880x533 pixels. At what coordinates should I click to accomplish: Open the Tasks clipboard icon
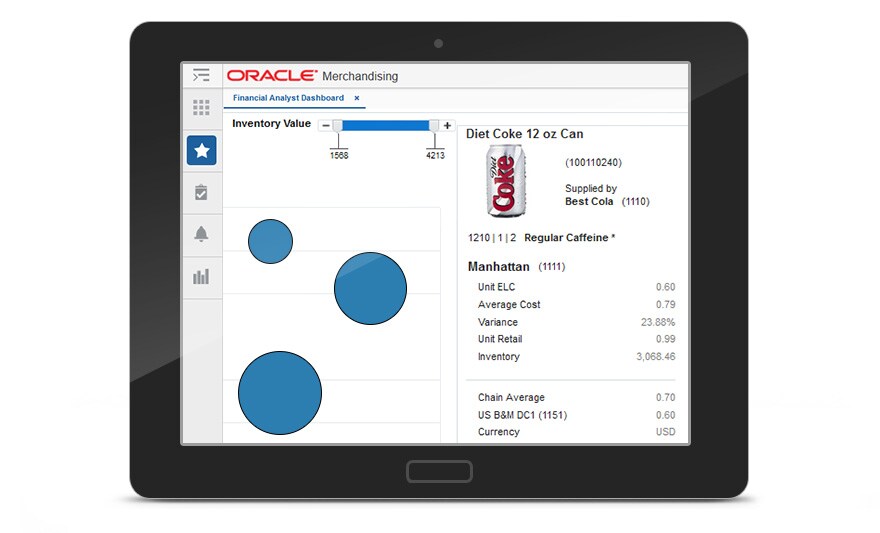tap(201, 192)
